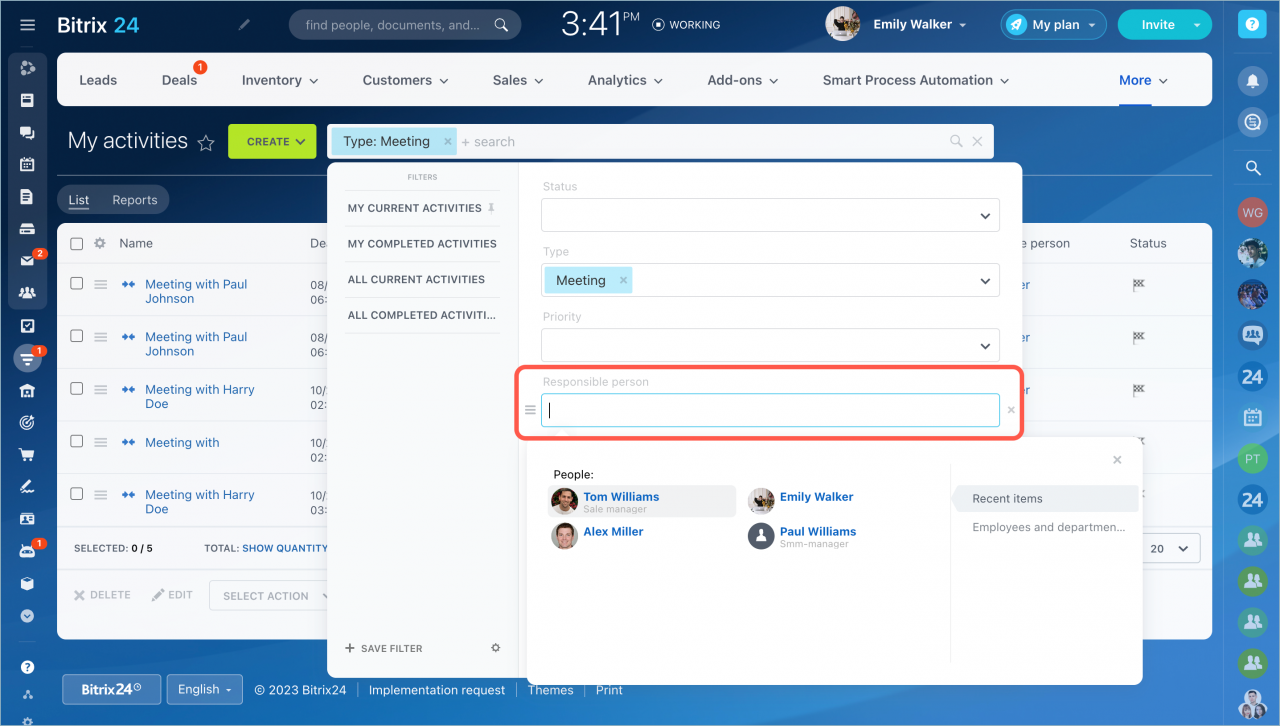Image resolution: width=1280 pixels, height=726 pixels.
Task: Open the chat messages icon in left sidebar
Action: point(27,132)
